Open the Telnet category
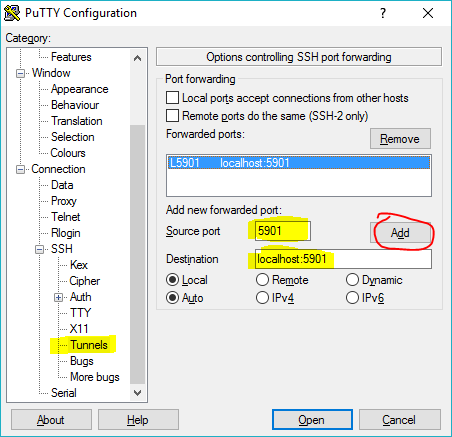Screen dimensions: 452x437 (x=65, y=217)
